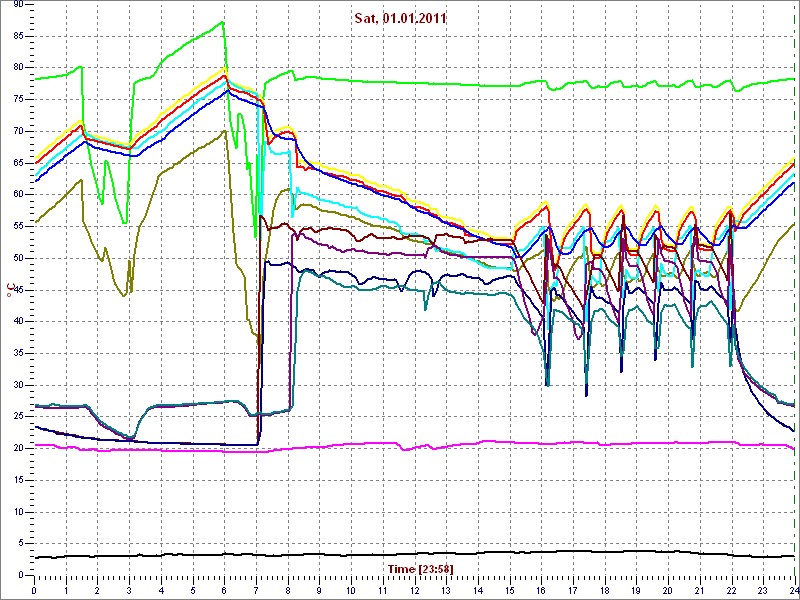Click the y-axis value 65
Viewport: 800px width, 600px height.
point(18,163)
